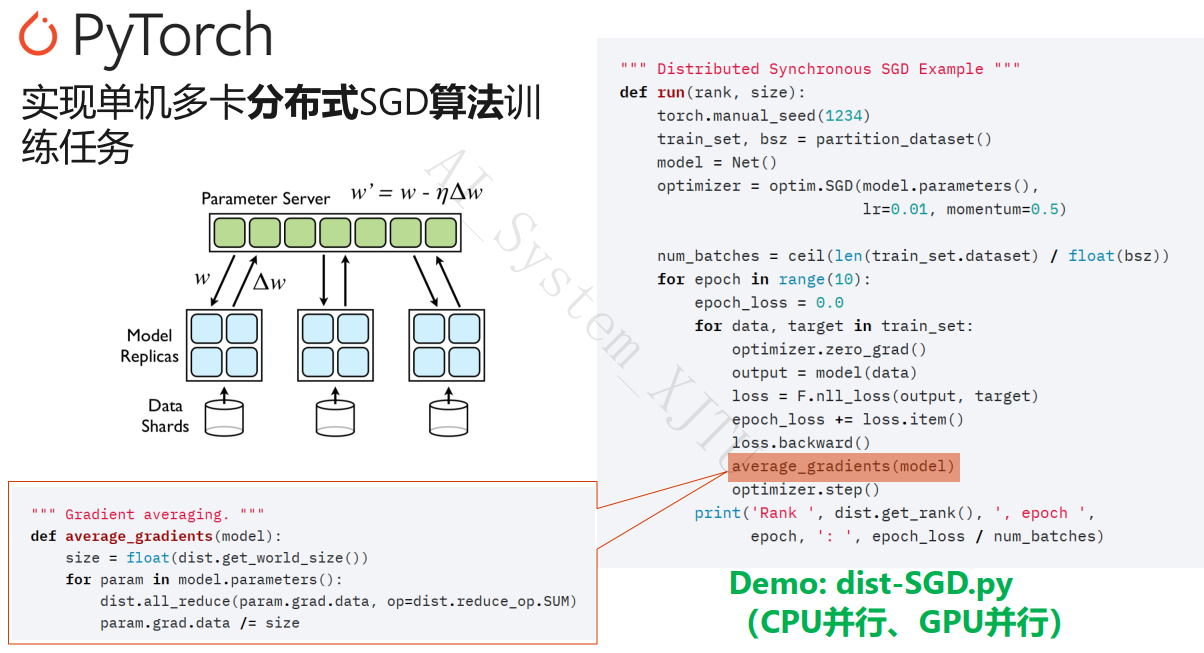
Task: Click the "train_set, bsz = partition_dataset()" line
Action: [824, 139]
